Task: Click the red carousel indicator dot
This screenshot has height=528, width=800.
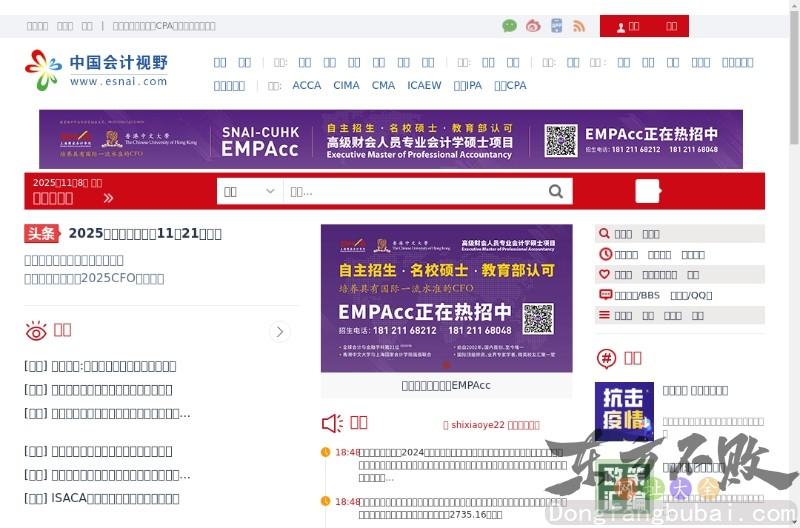Action: [x=446, y=365]
